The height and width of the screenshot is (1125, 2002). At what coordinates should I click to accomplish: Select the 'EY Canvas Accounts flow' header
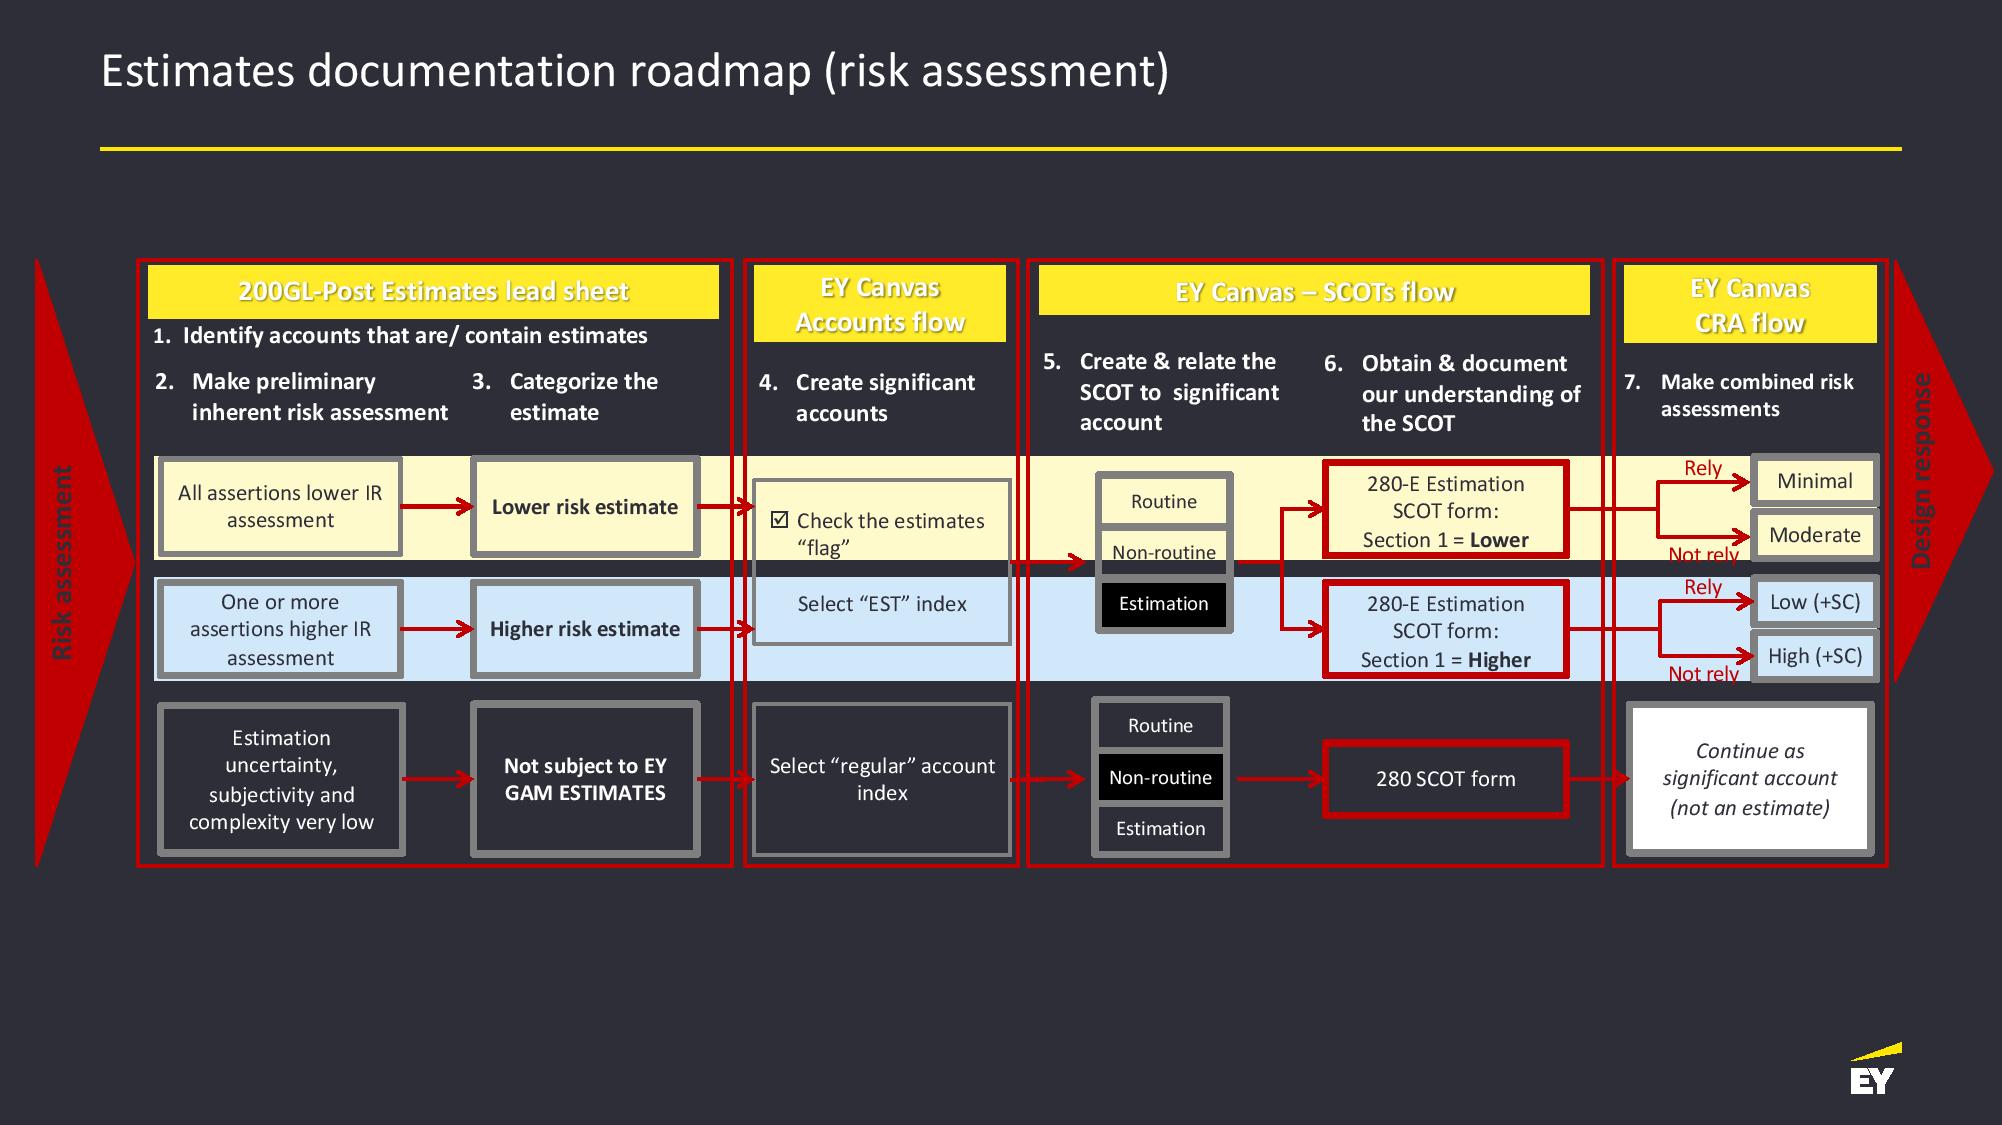880,304
